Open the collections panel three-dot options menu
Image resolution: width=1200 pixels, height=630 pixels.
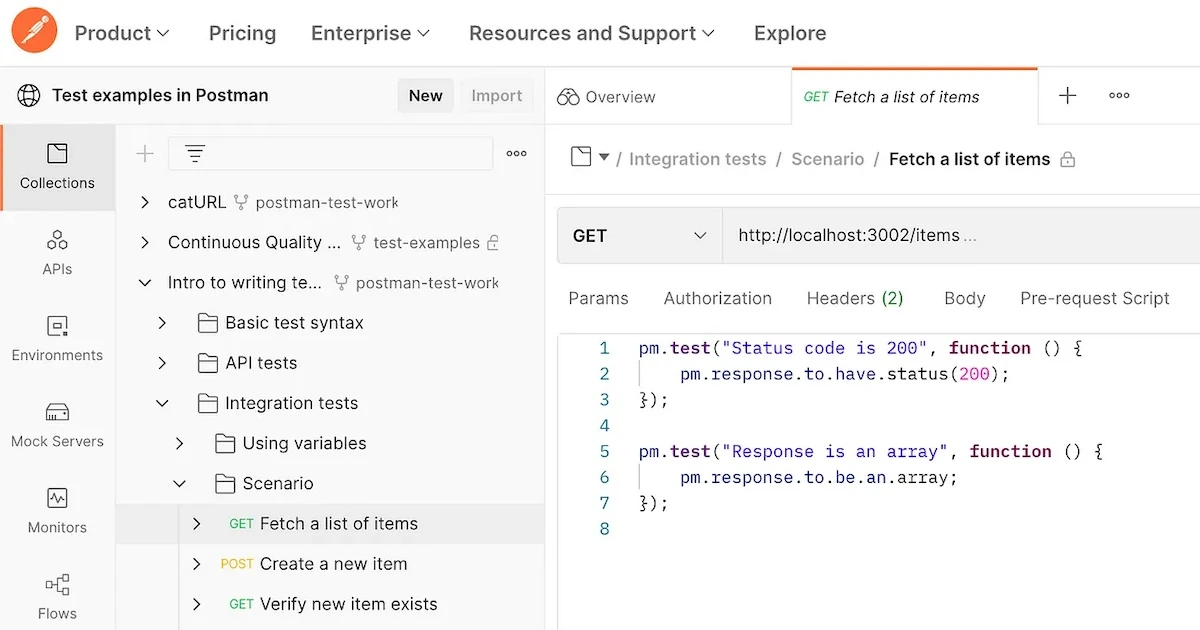pyautogui.click(x=516, y=154)
